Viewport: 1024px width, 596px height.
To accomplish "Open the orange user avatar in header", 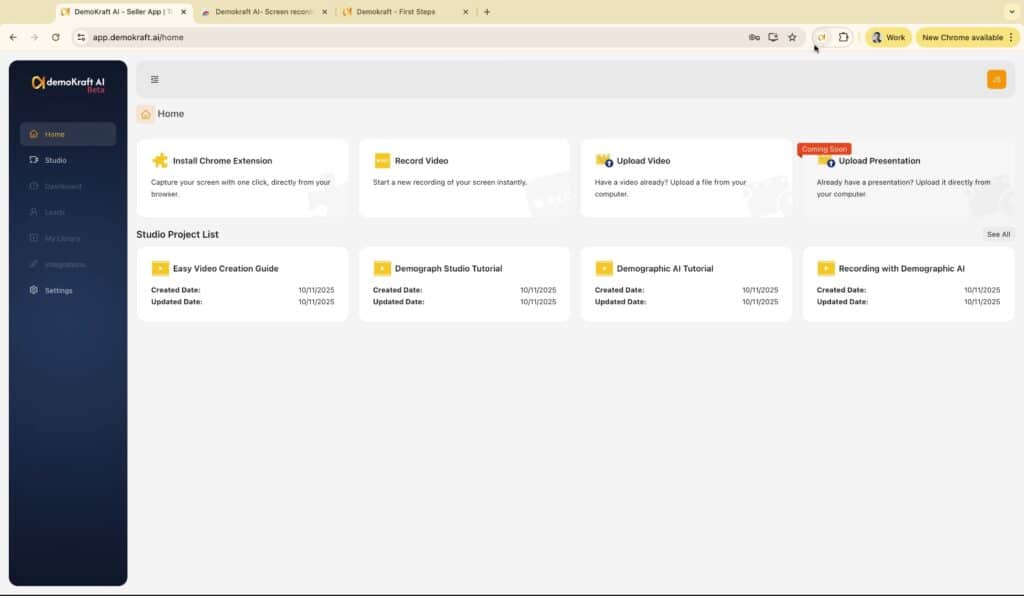I will pos(996,80).
